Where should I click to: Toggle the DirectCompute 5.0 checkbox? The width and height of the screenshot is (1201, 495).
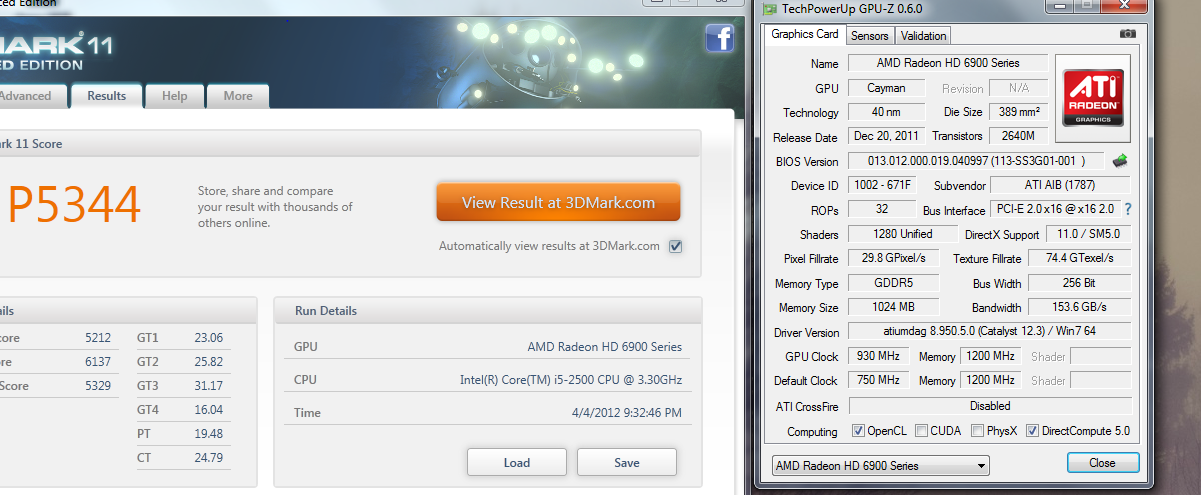click(1033, 431)
